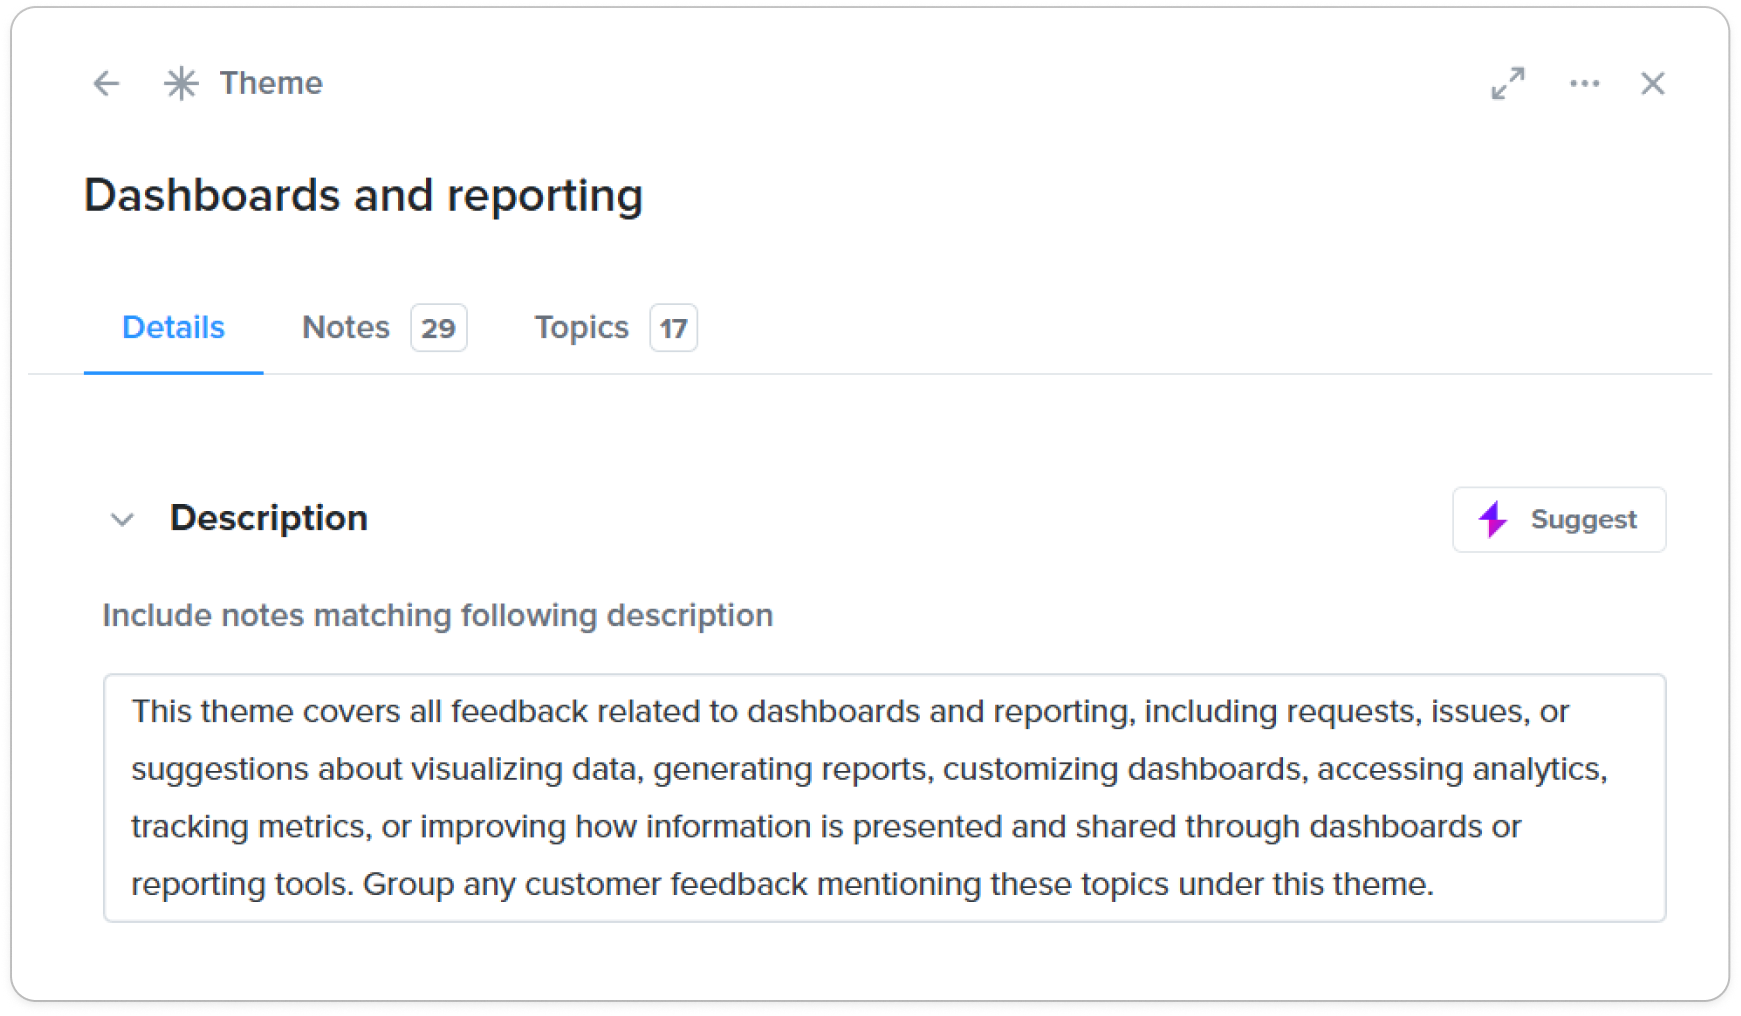Open the Notes tab
The width and height of the screenshot is (1741, 1016).
[x=346, y=327]
